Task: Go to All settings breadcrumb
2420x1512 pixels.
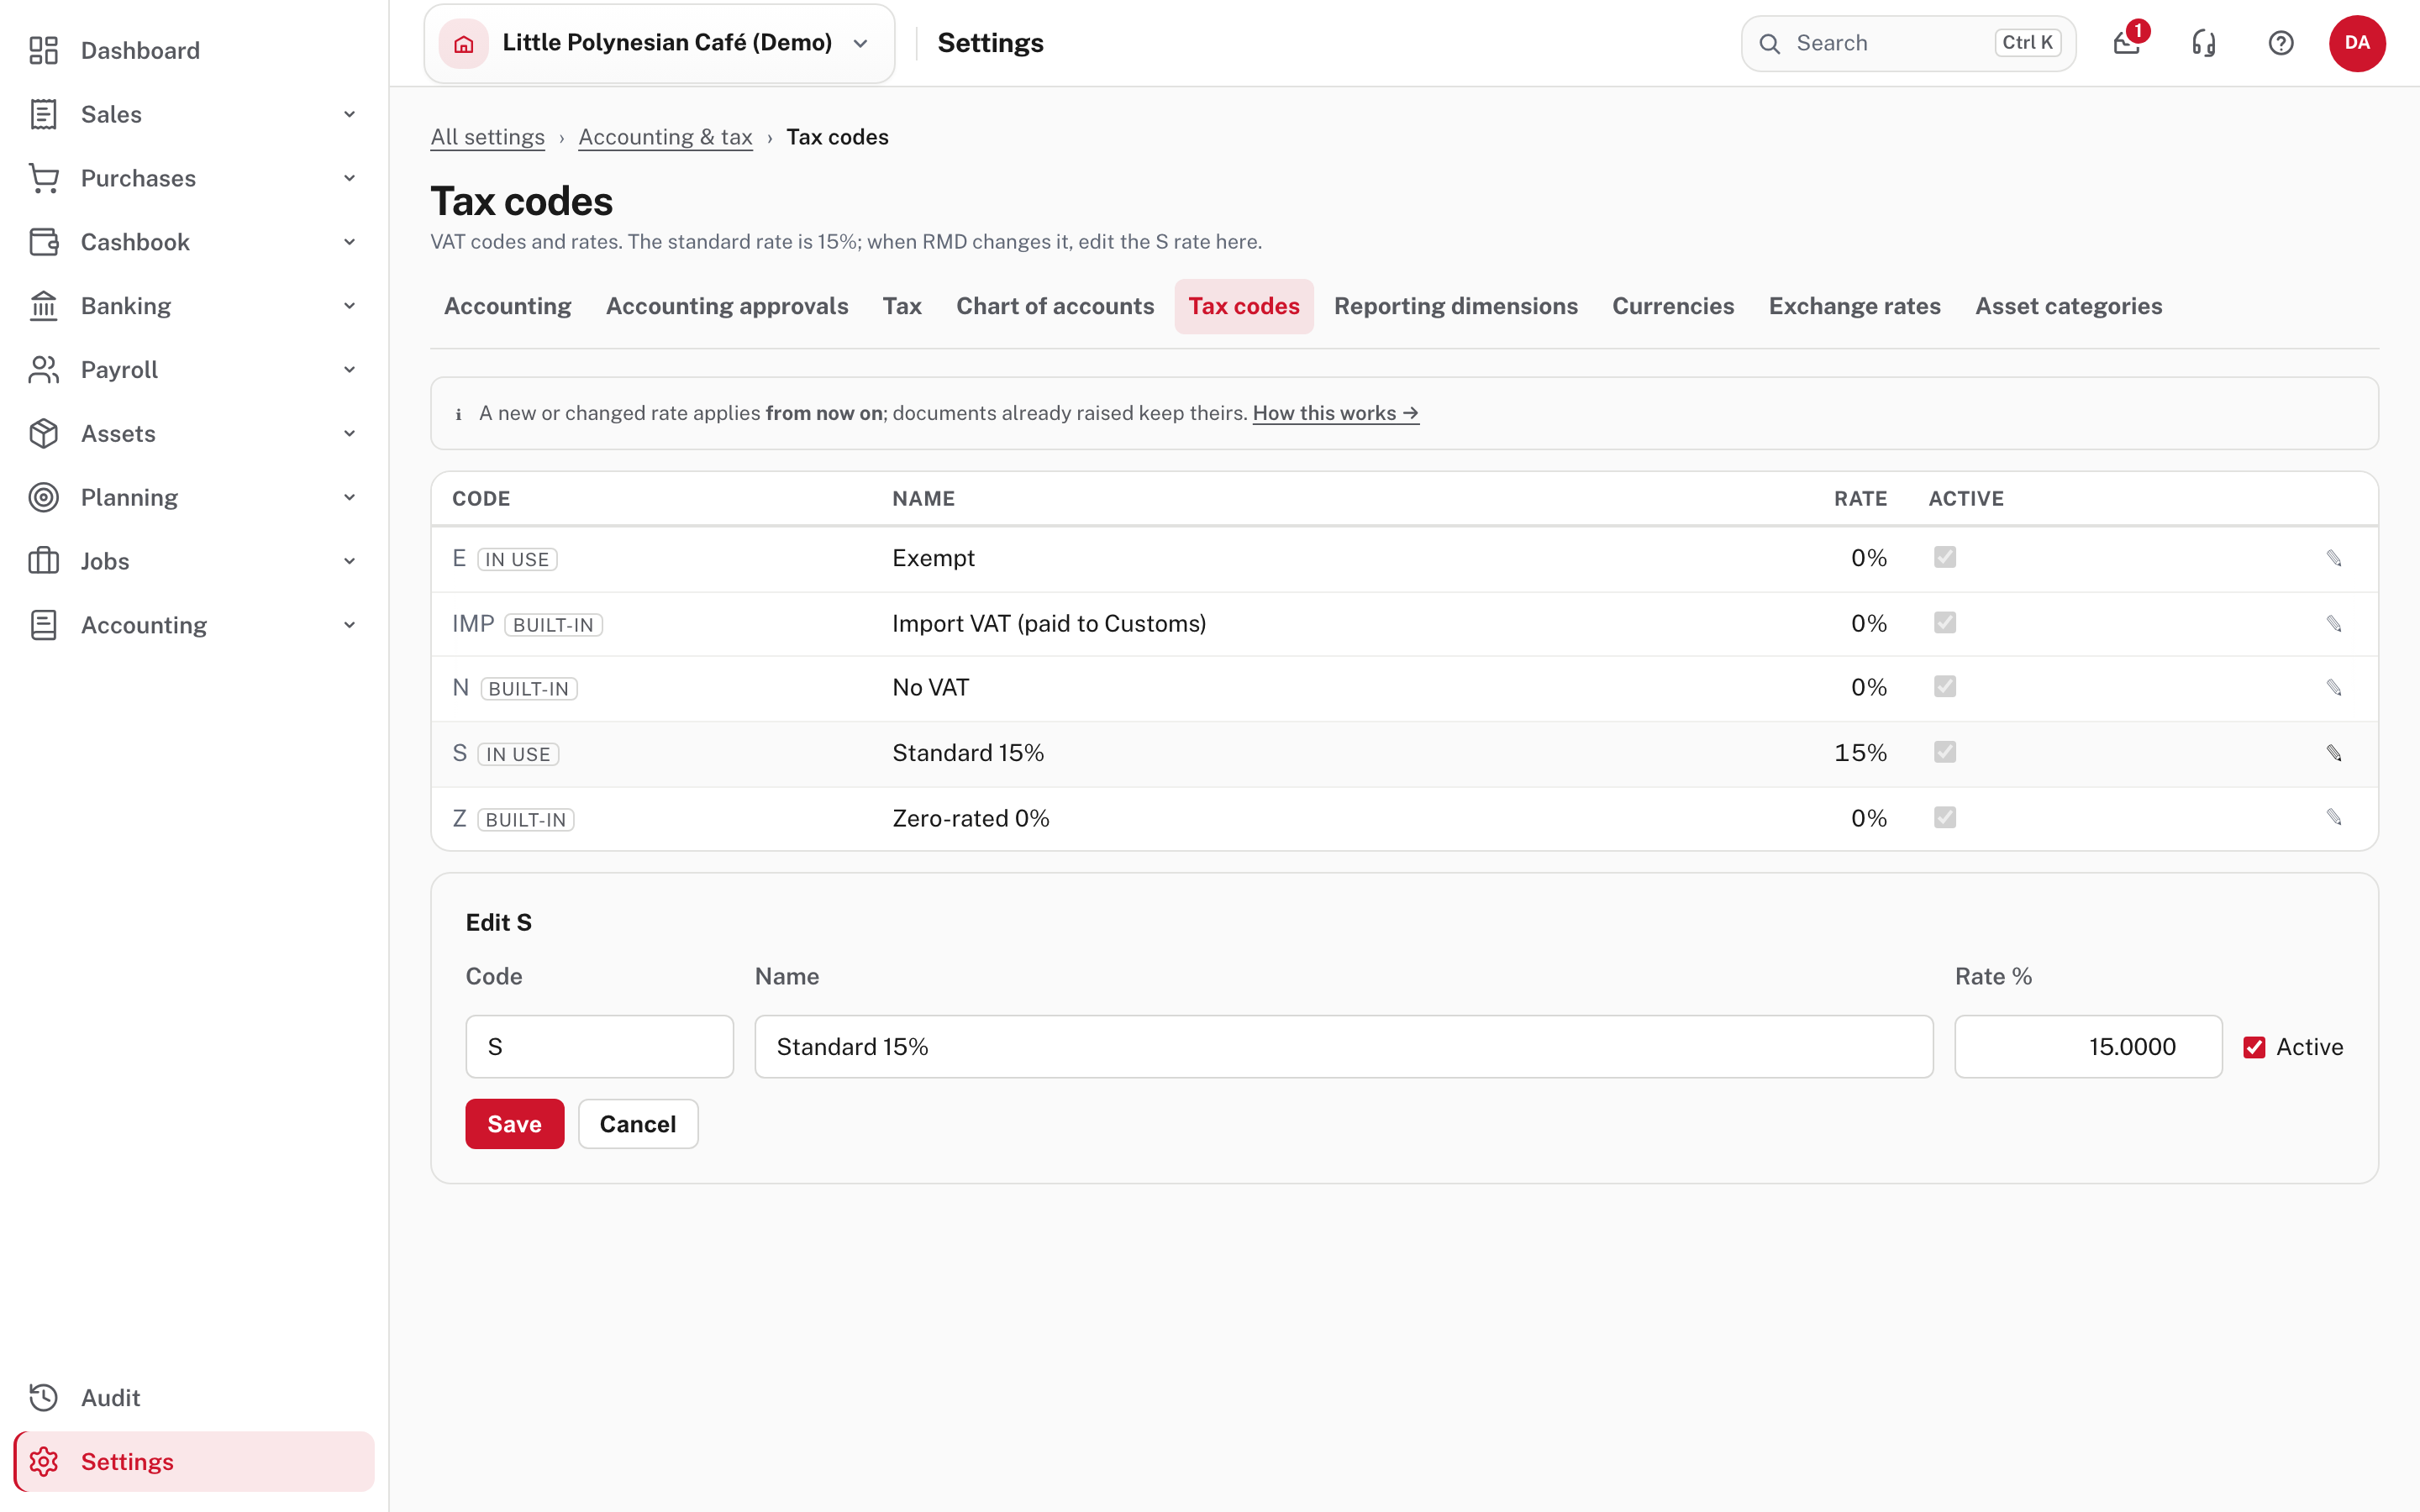Action: pos(488,137)
